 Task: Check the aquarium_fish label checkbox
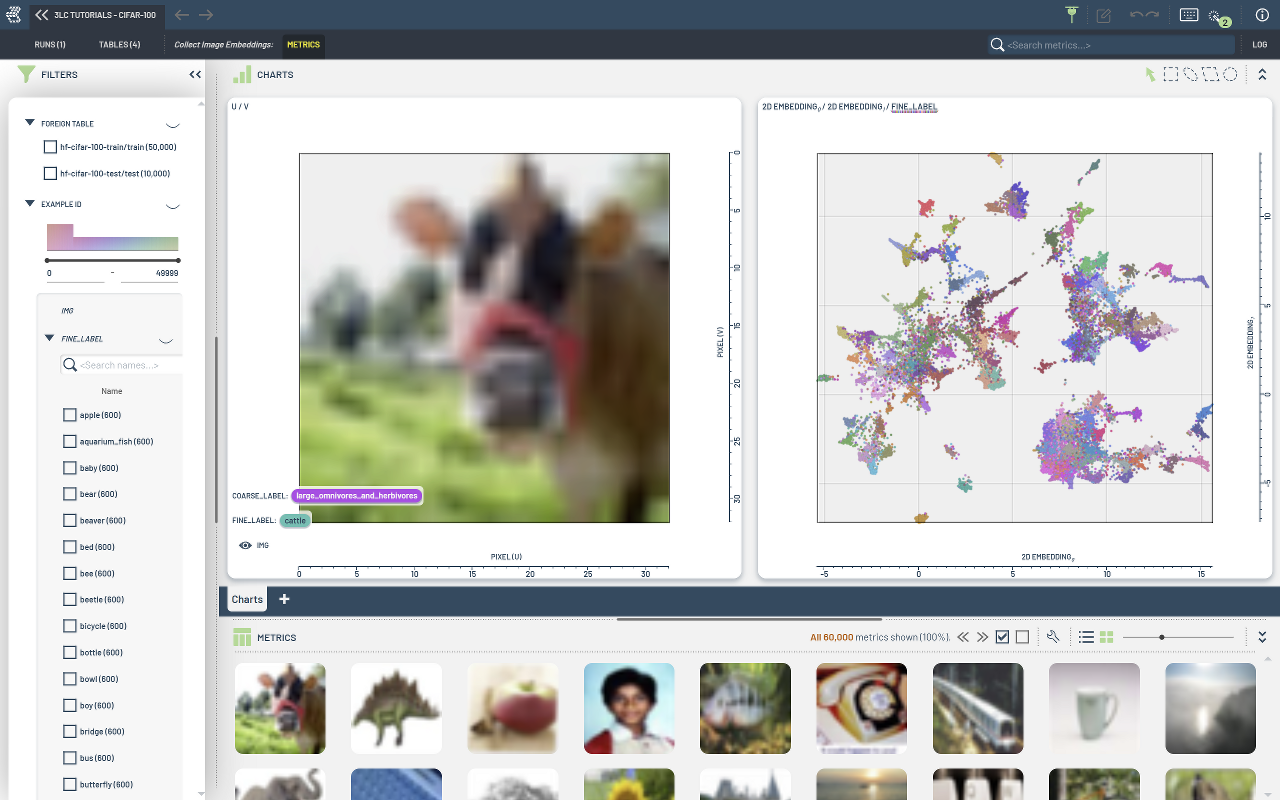pos(70,441)
